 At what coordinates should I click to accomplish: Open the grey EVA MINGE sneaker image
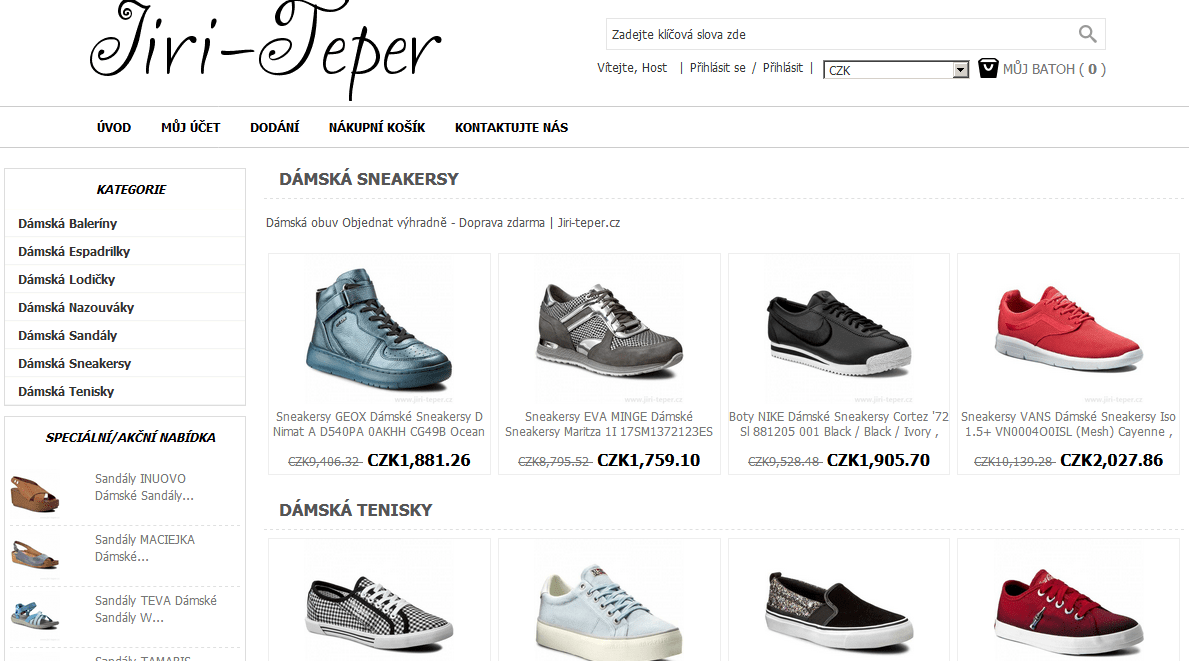tap(610, 329)
